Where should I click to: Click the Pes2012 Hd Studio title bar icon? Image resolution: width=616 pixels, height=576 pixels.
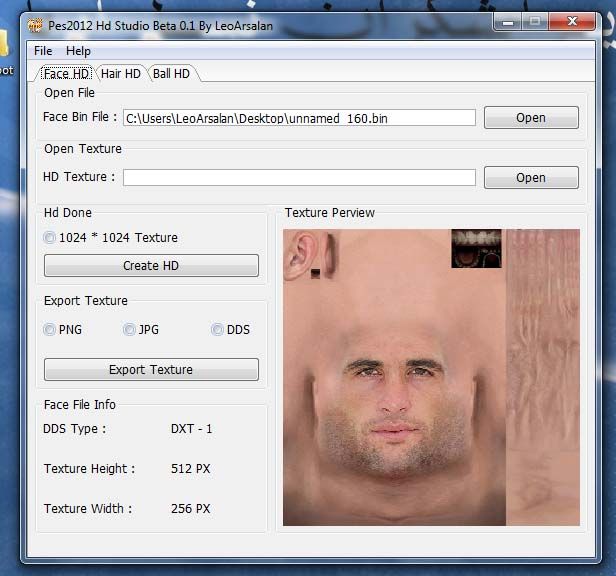34,24
